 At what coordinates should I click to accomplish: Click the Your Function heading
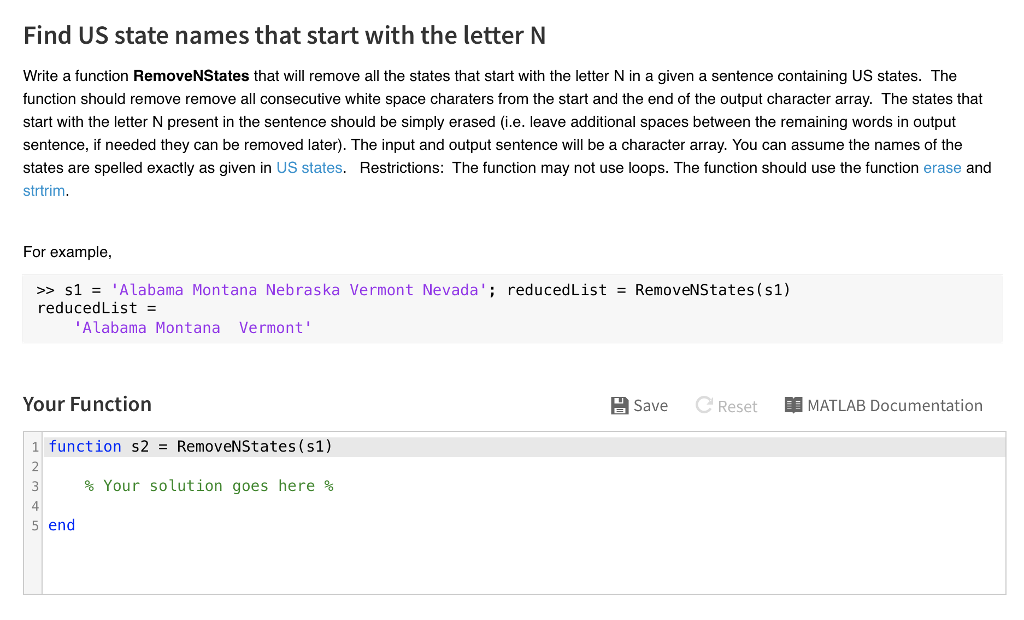(86, 404)
